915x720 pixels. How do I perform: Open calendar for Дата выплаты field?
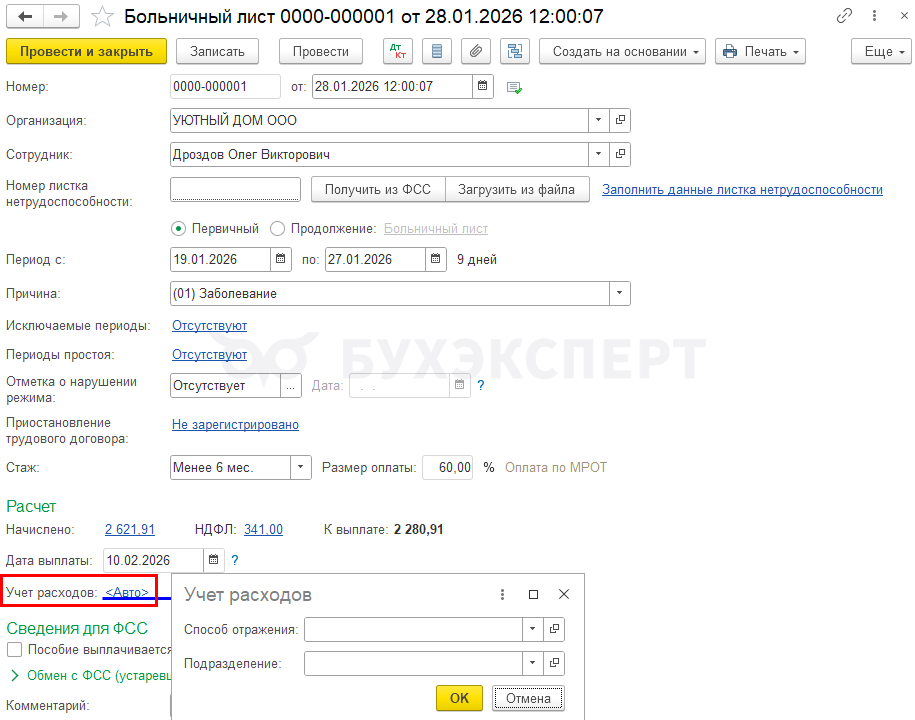[x=214, y=560]
